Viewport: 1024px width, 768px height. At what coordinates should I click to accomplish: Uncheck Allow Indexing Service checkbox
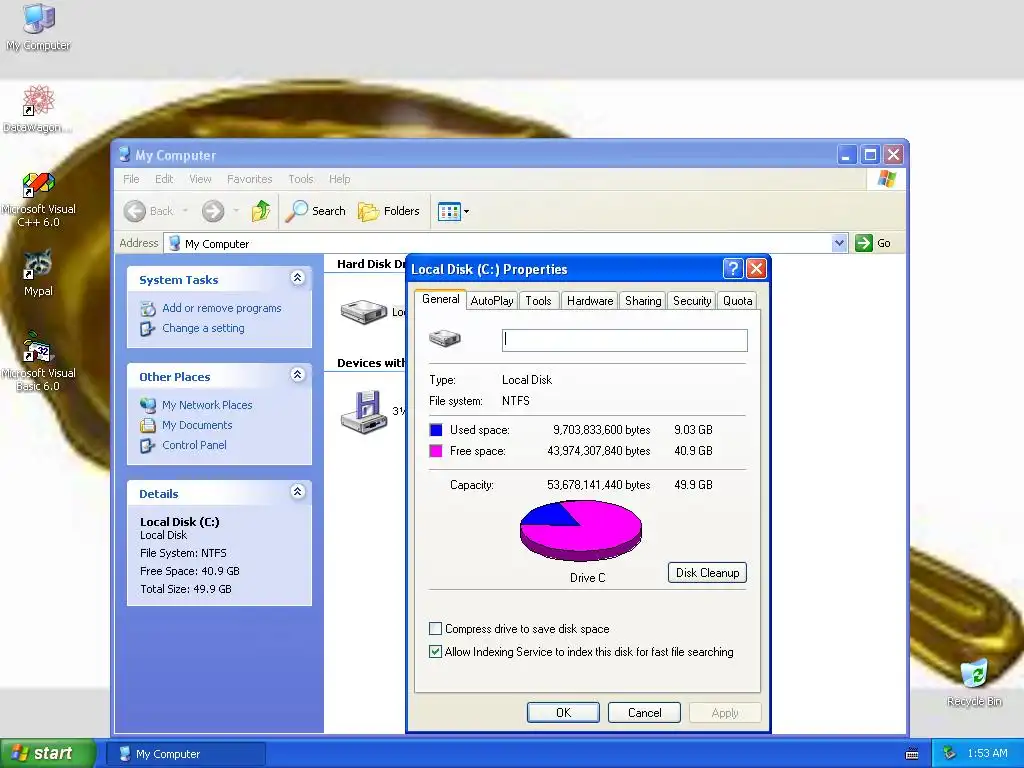pos(436,651)
